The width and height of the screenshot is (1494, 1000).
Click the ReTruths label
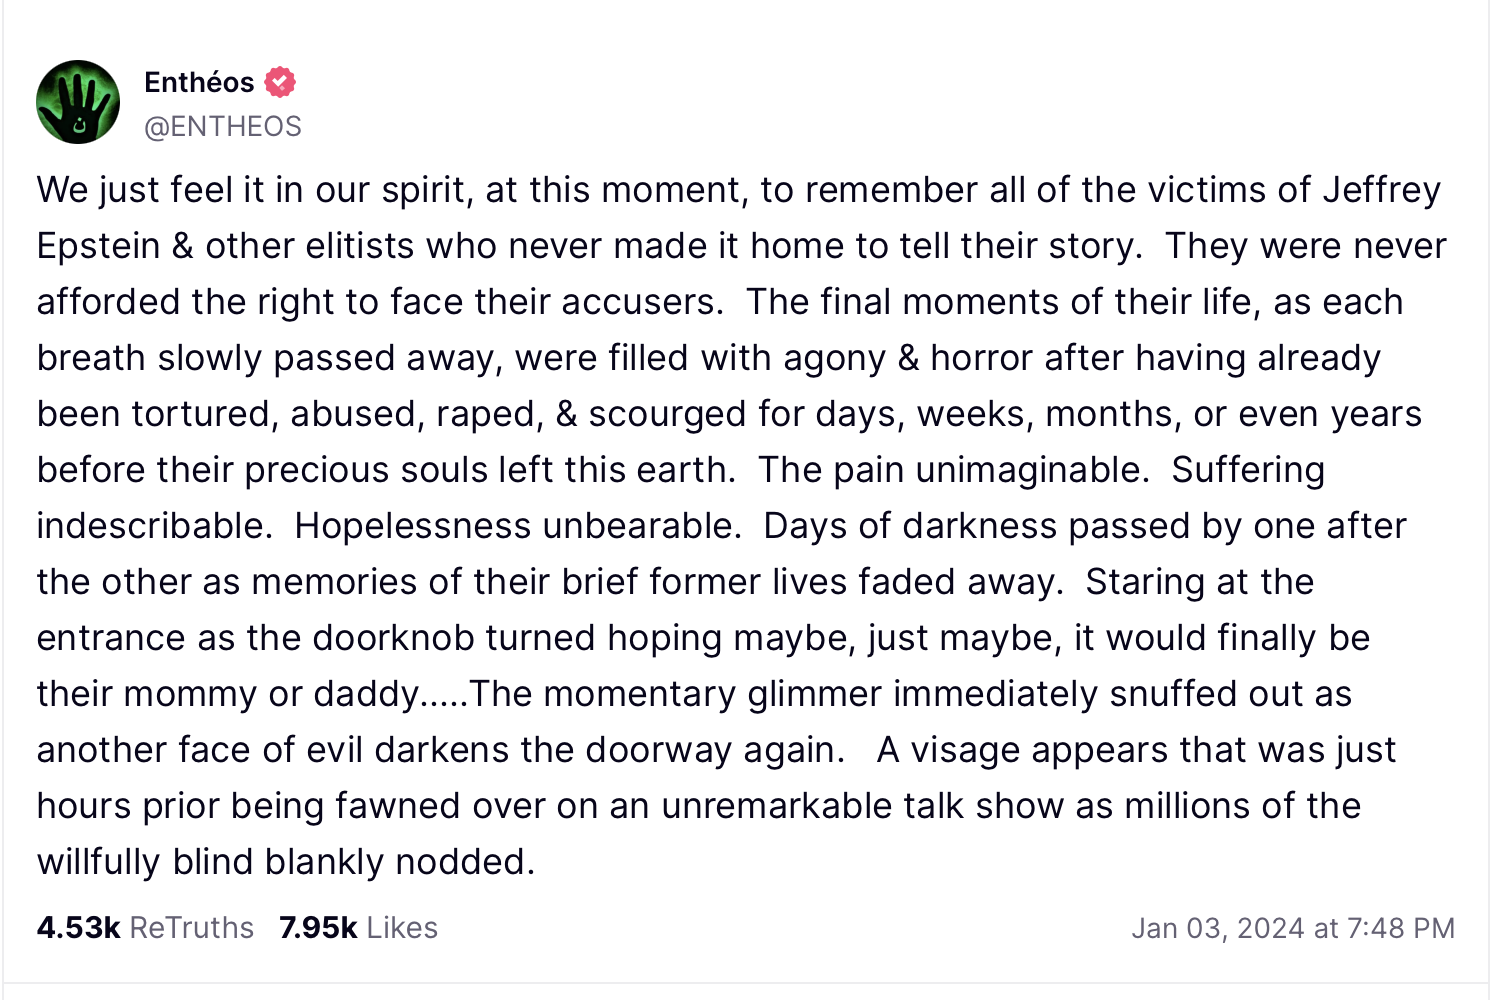tap(191, 928)
